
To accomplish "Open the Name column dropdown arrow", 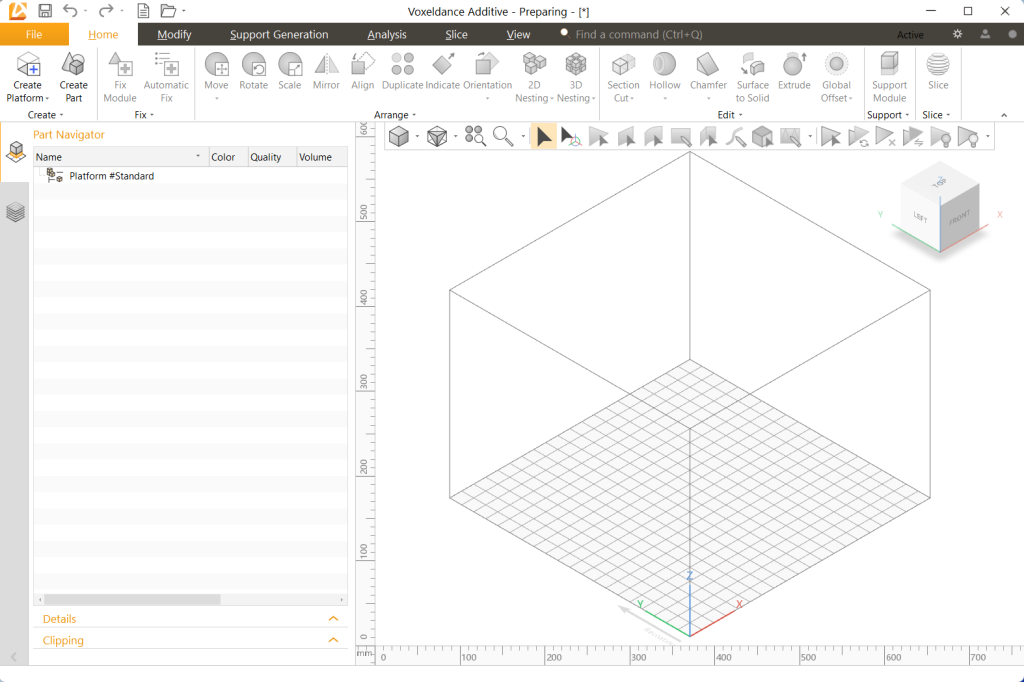I will click(198, 157).
